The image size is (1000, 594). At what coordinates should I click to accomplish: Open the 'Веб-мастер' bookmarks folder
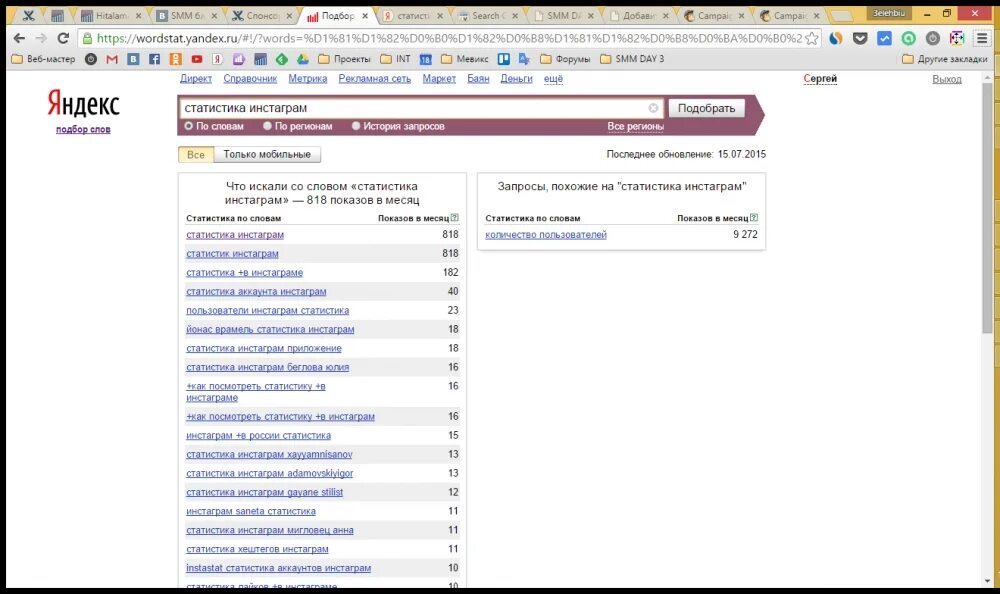click(43, 59)
